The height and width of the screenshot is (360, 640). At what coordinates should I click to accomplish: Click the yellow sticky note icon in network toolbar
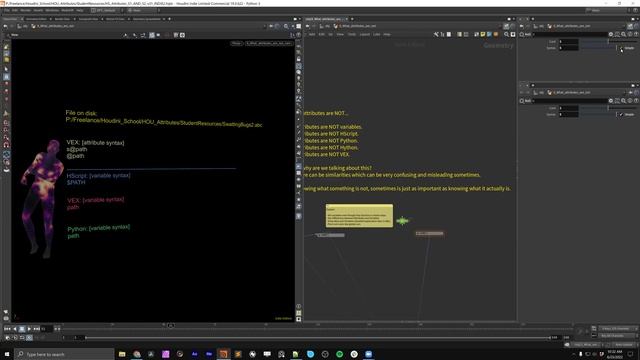483,35
